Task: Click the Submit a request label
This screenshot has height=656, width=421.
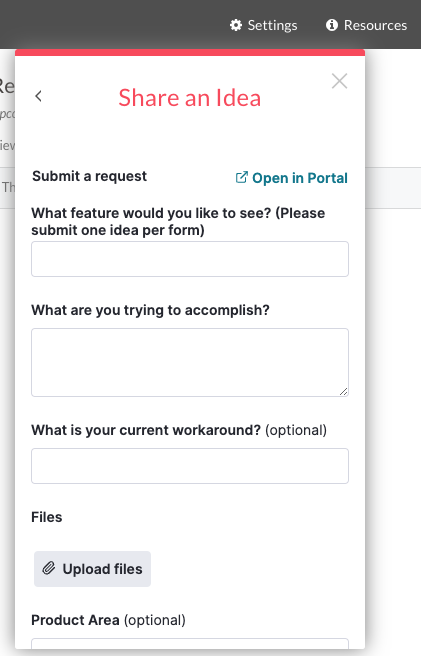Action: (x=90, y=176)
